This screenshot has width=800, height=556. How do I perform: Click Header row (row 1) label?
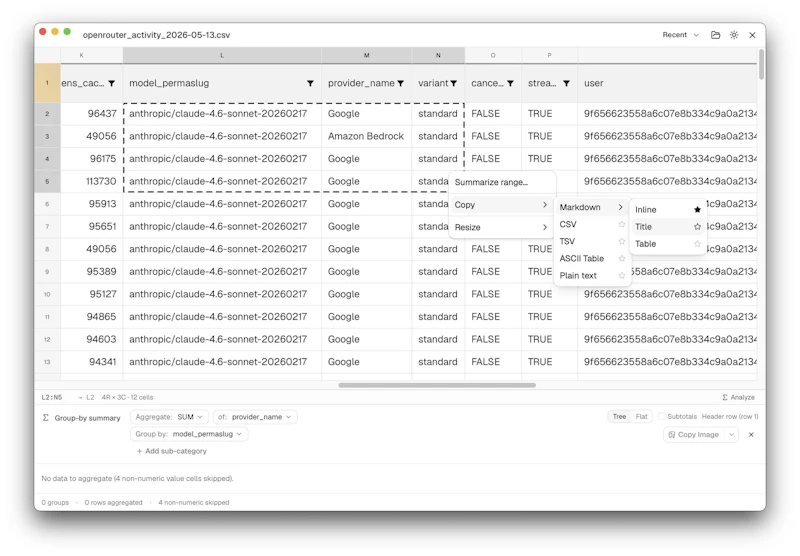[x=730, y=416]
